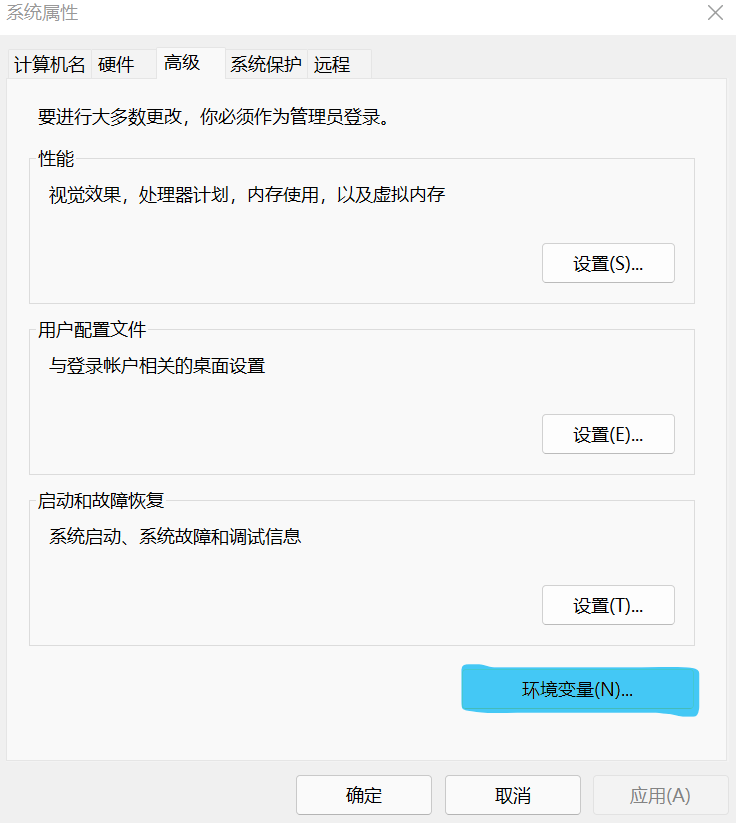Switch to the 计算机名 tab

[50, 65]
